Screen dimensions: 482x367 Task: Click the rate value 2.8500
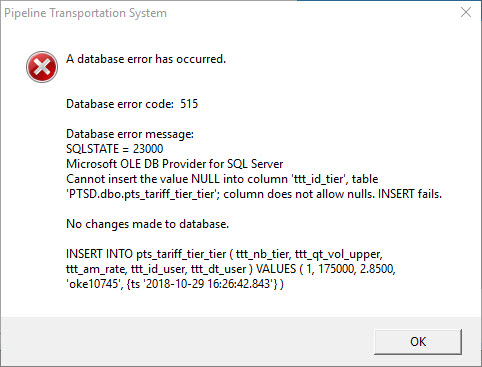377,269
